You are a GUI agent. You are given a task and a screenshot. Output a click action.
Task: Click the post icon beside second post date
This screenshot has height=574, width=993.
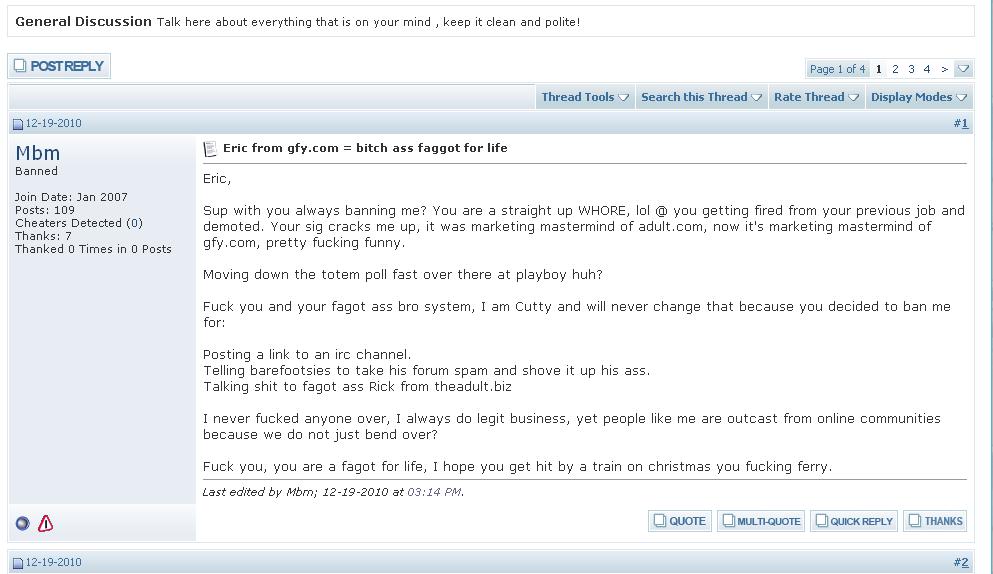click(x=18, y=563)
